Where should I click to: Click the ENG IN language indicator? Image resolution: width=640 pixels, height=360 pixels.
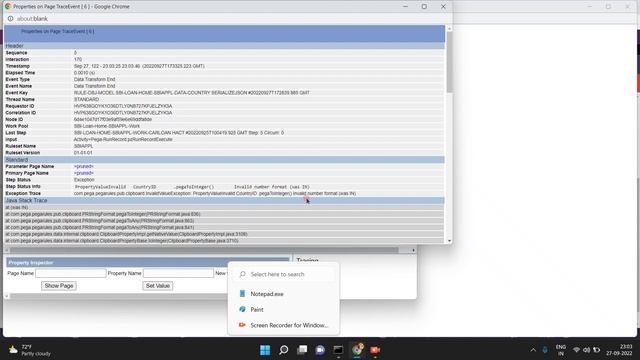(561, 350)
